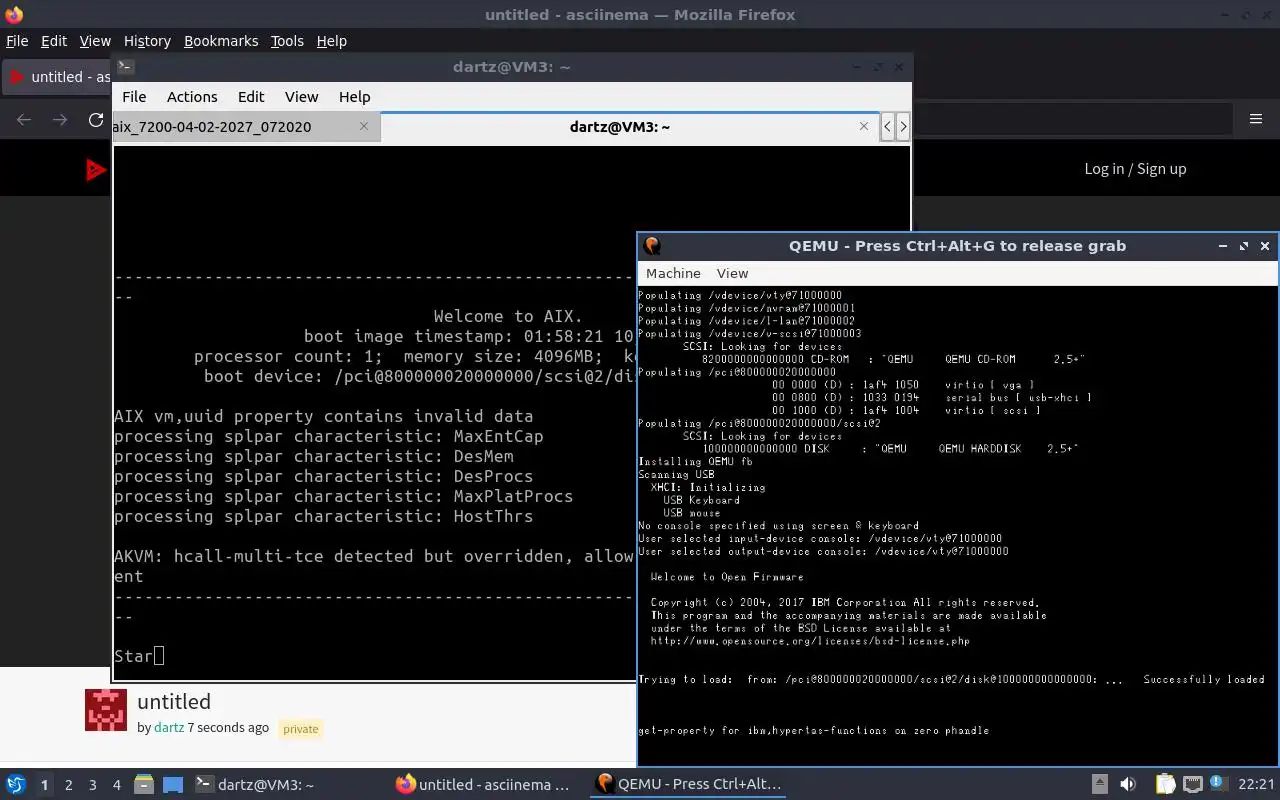This screenshot has width=1280, height=800.
Task: Click the terminal window title bar icon
Action: (x=125, y=67)
